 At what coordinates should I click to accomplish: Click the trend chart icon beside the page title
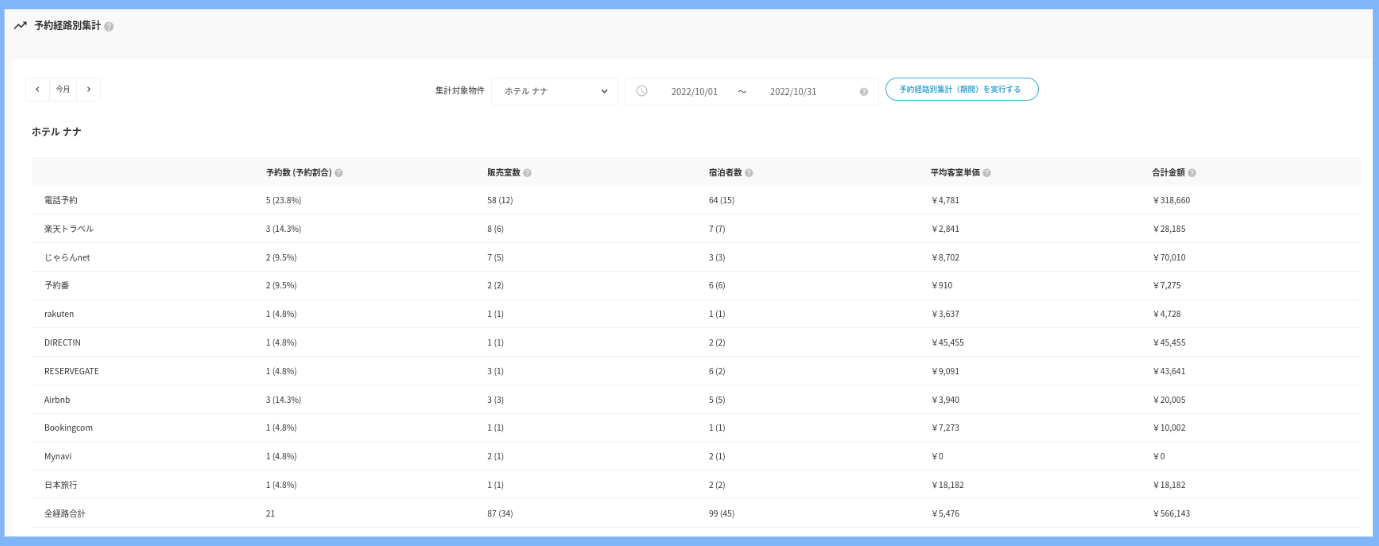[x=20, y=26]
